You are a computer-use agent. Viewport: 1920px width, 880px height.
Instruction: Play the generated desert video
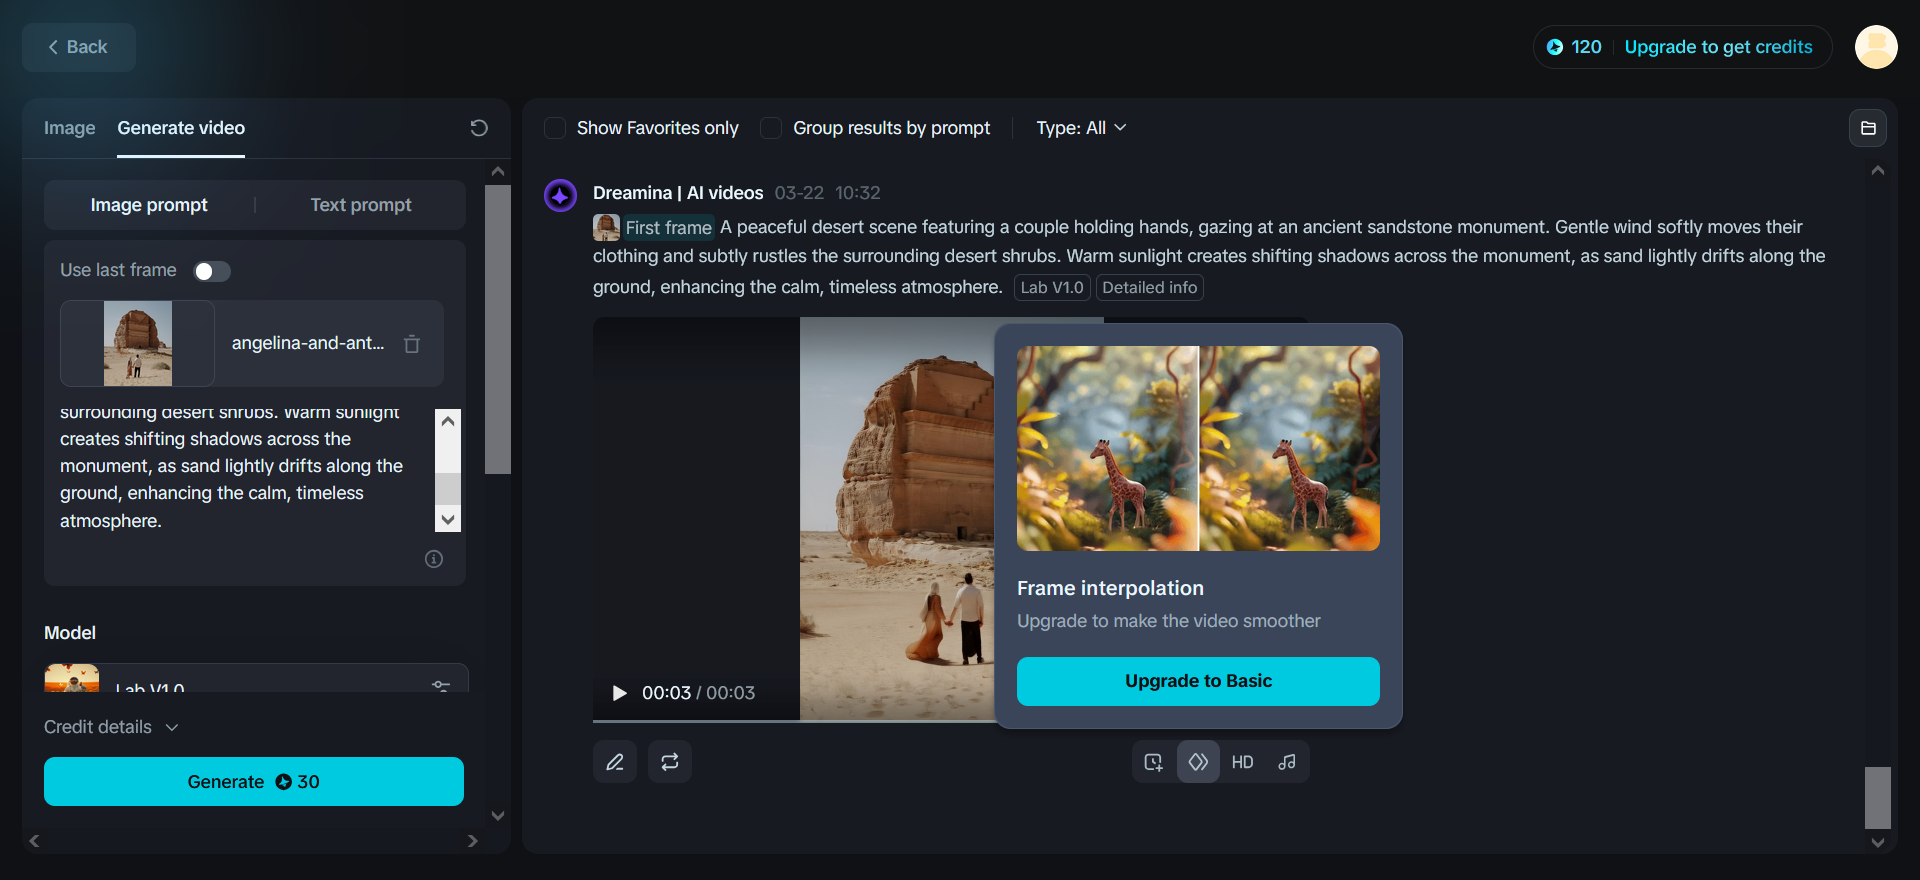coord(619,693)
